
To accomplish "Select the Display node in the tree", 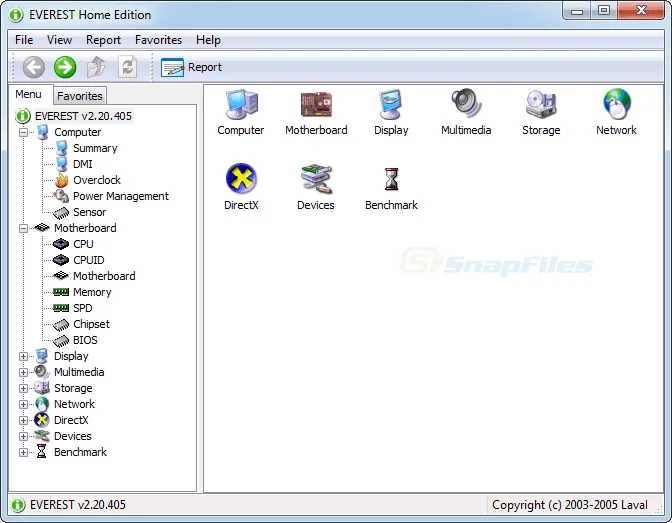I will tap(71, 356).
